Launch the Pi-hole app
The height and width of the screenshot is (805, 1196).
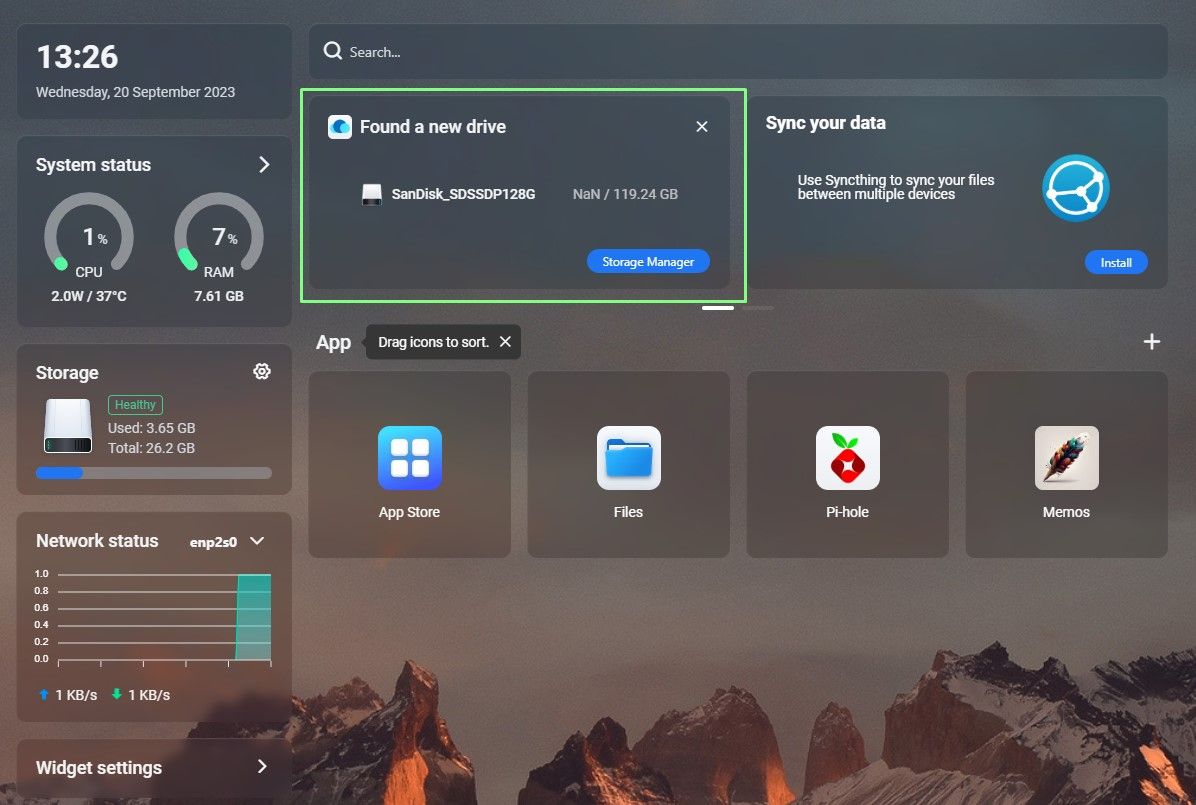847,458
